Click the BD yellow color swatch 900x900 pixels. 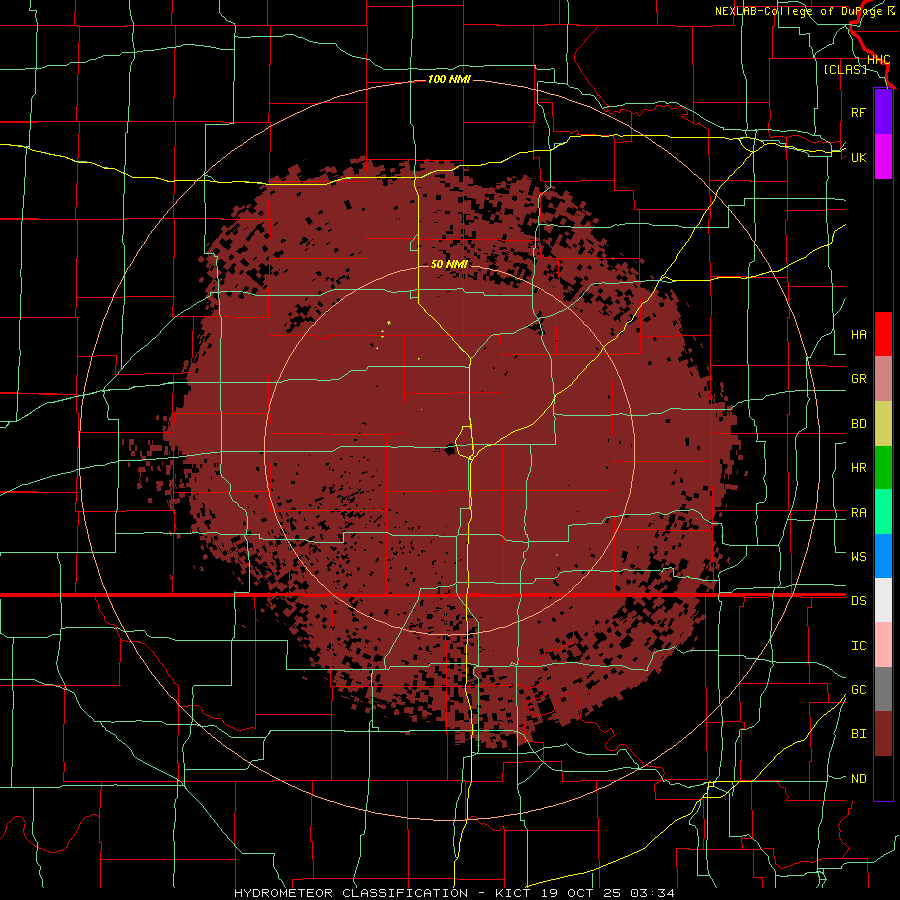(883, 424)
